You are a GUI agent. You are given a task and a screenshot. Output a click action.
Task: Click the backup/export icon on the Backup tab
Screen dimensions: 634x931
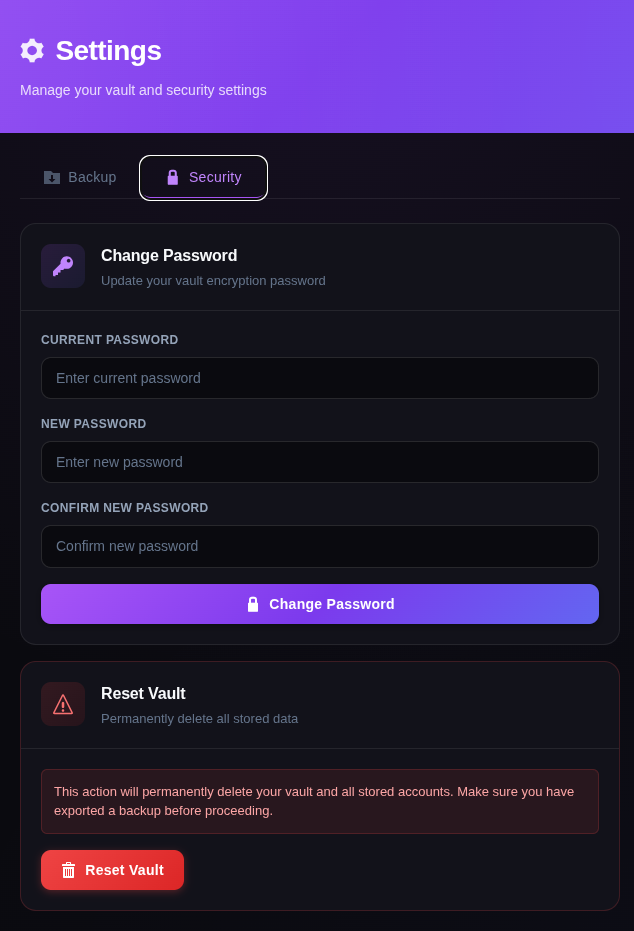click(x=52, y=177)
